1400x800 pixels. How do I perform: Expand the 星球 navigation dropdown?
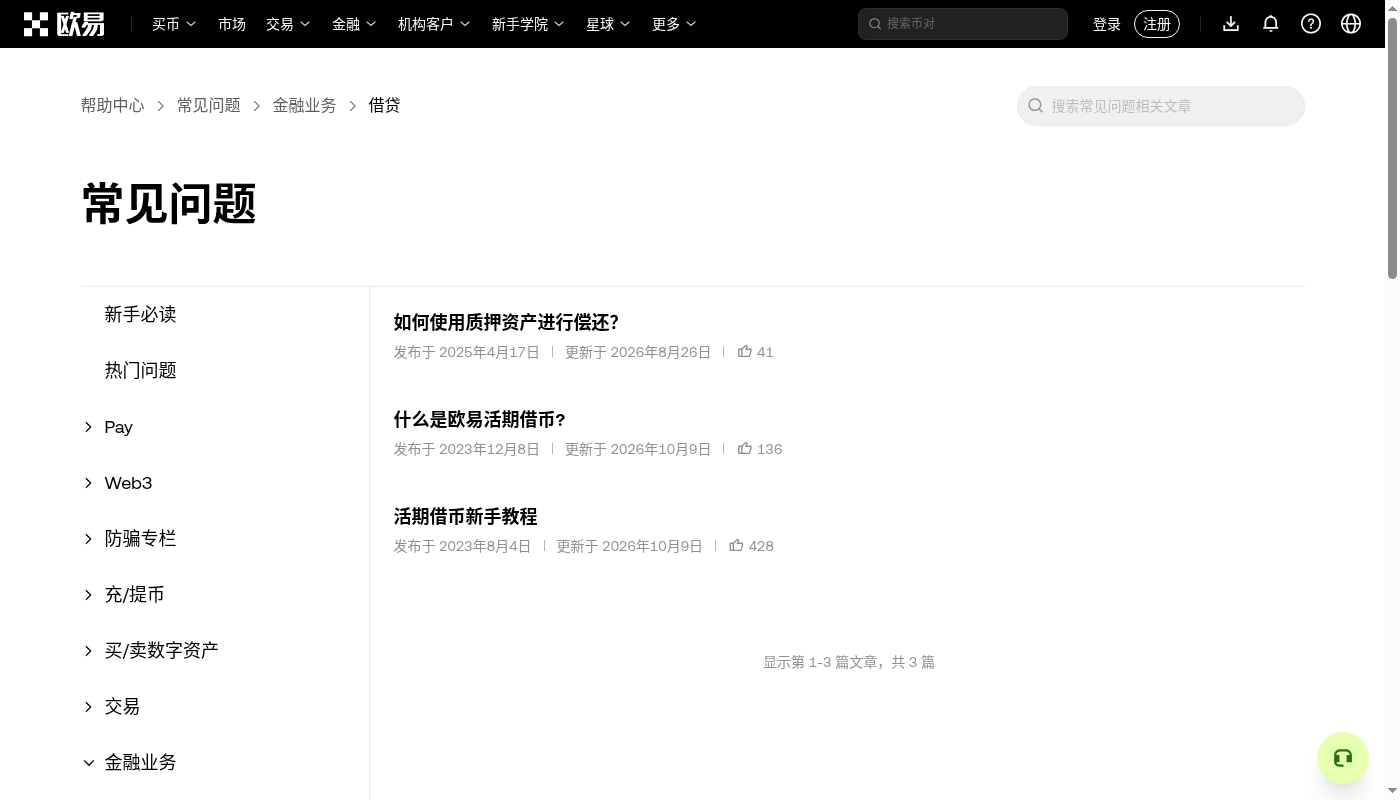coord(608,24)
